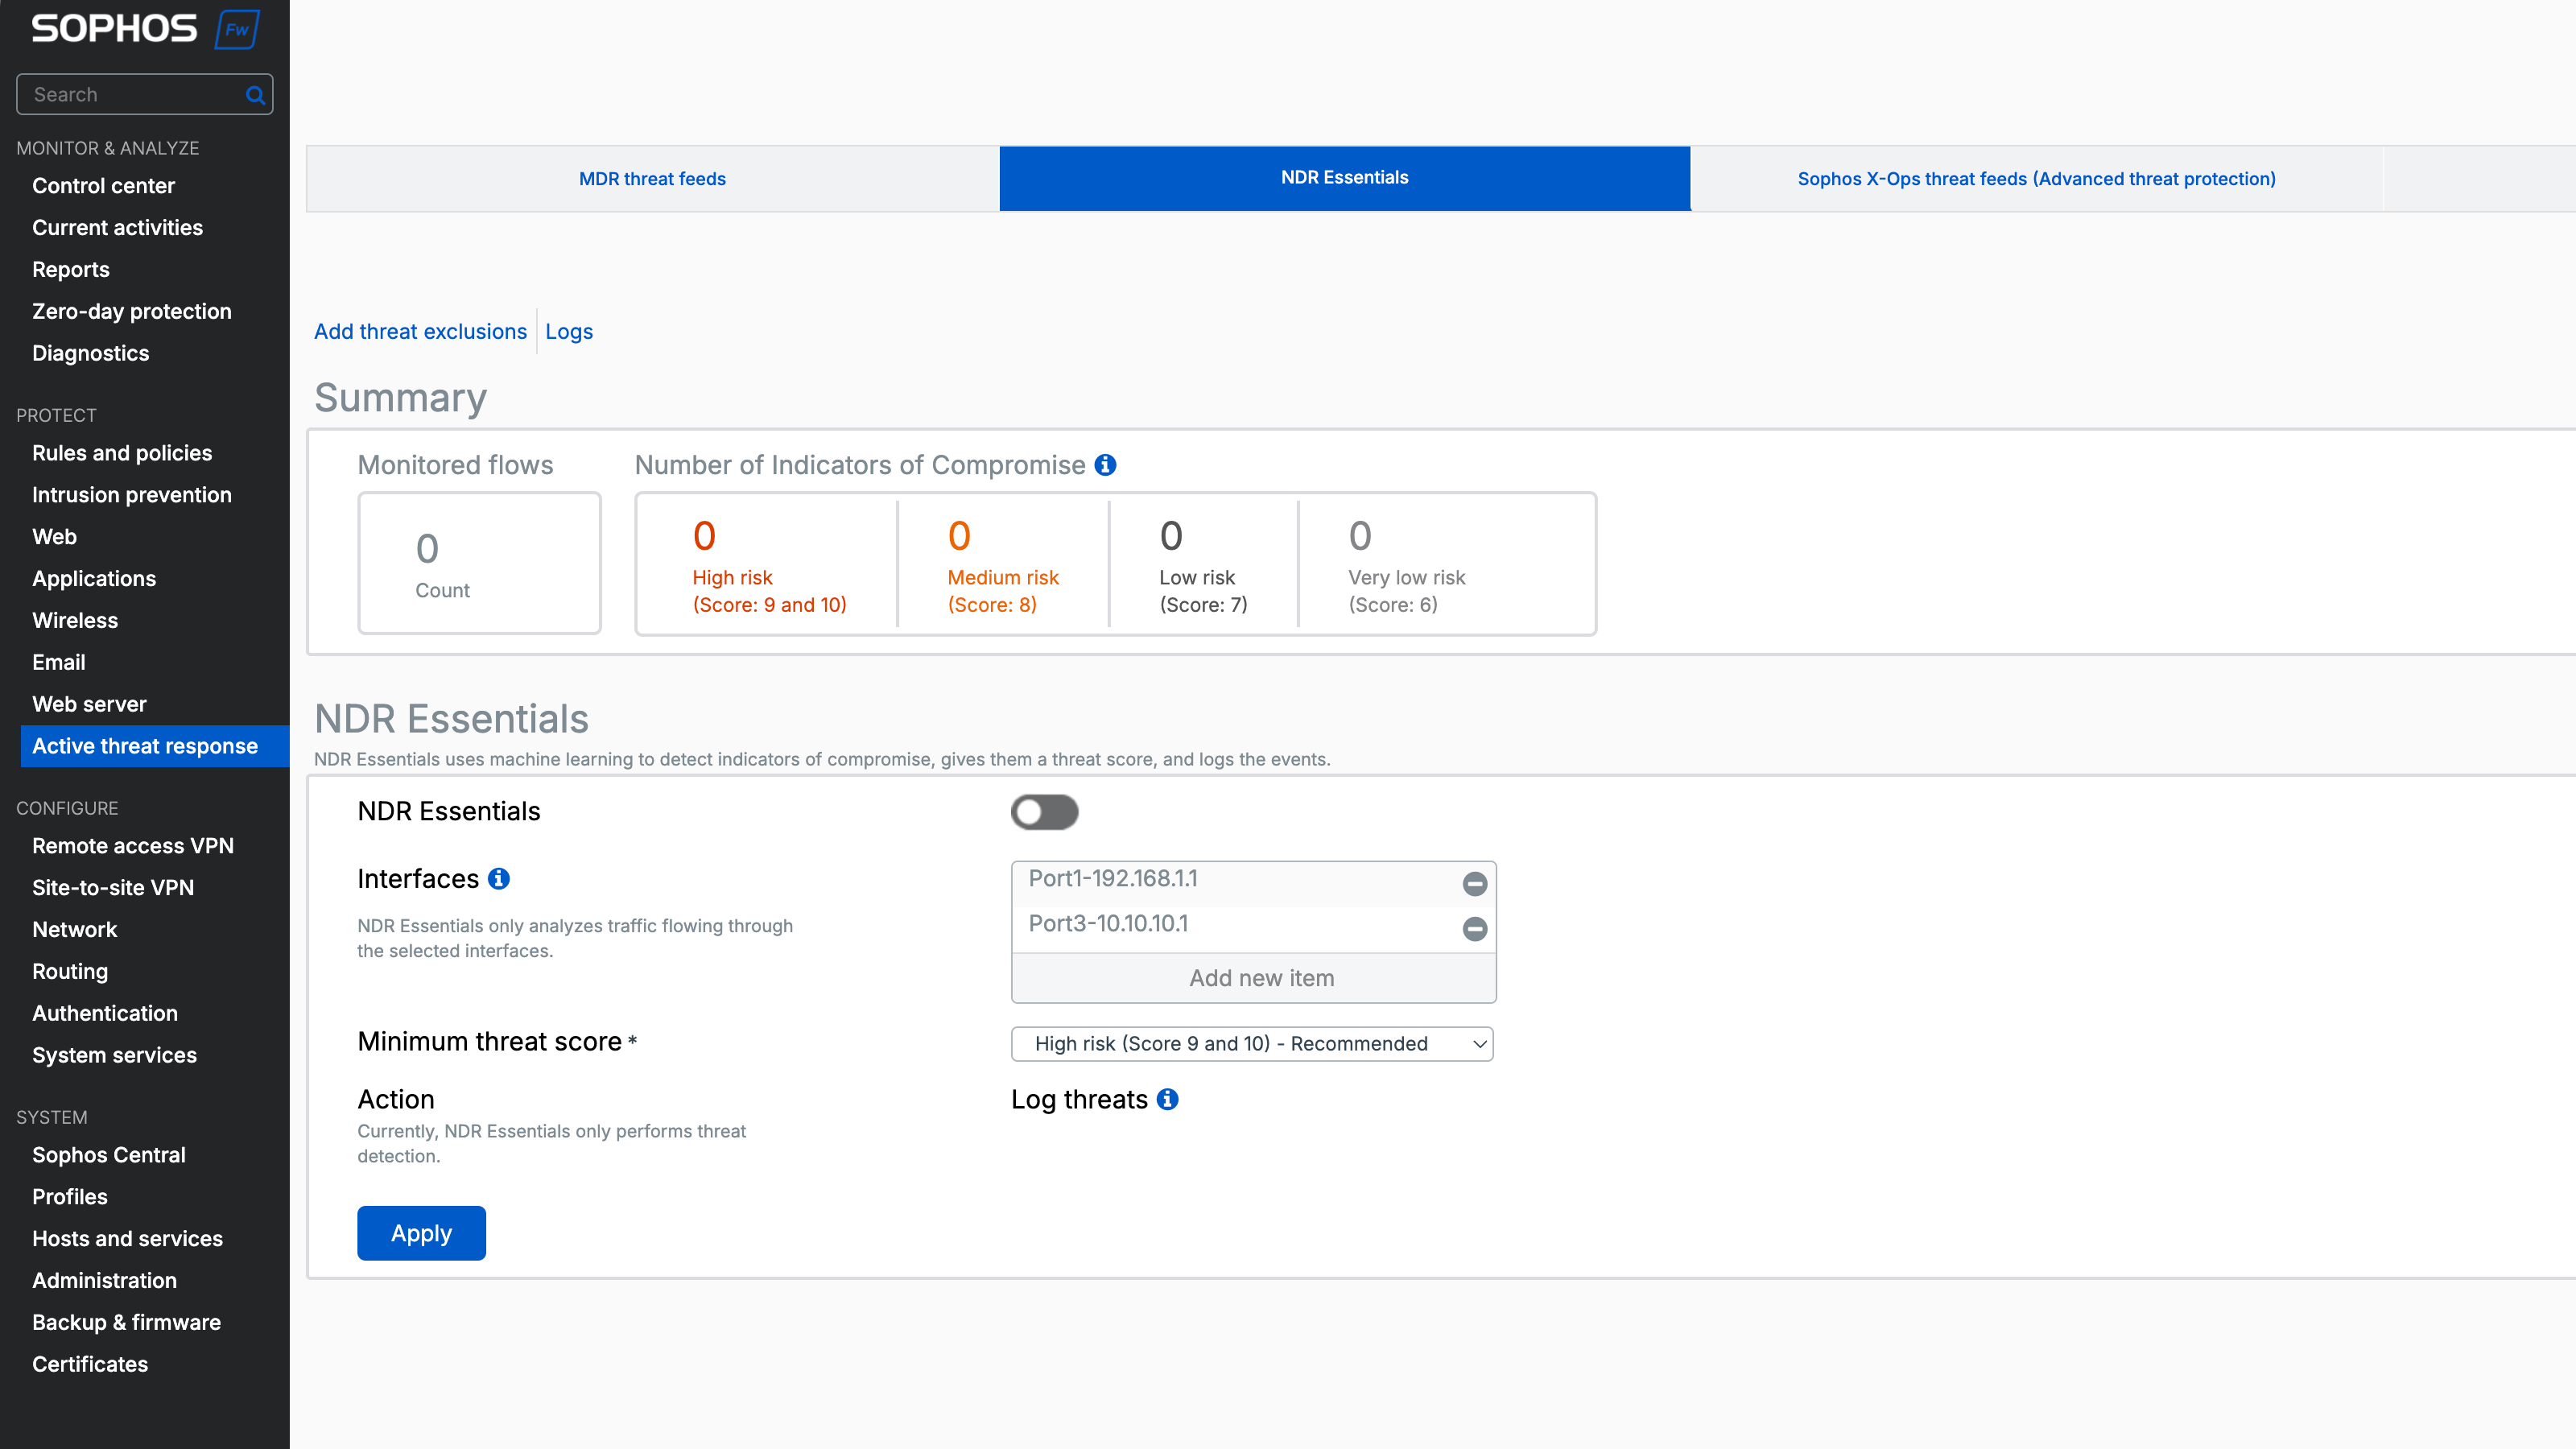Open Backup & firmware menu item
This screenshot has height=1449, width=2576.
pyautogui.click(x=126, y=1322)
